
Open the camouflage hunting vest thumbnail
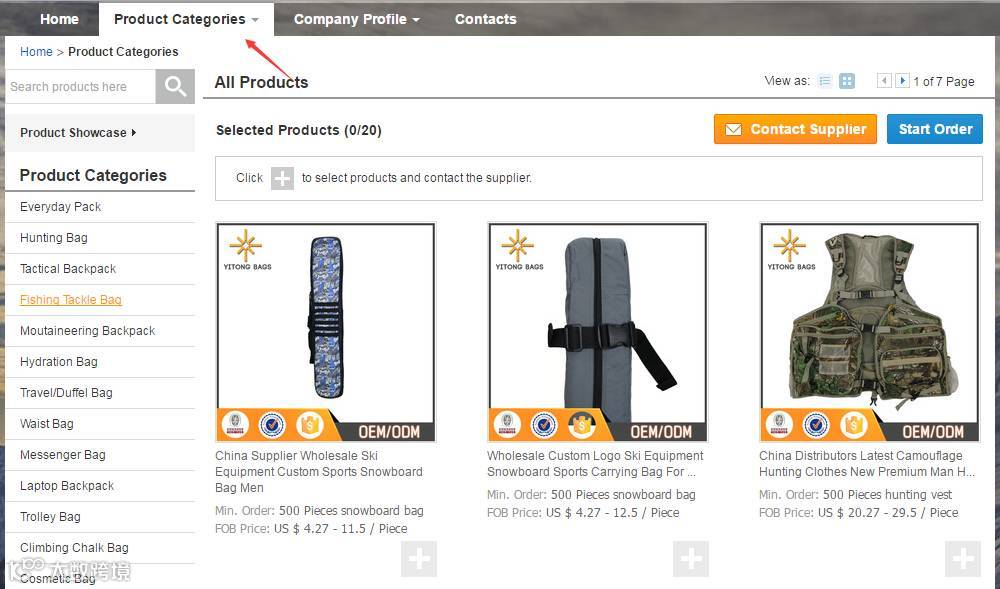[x=870, y=332]
